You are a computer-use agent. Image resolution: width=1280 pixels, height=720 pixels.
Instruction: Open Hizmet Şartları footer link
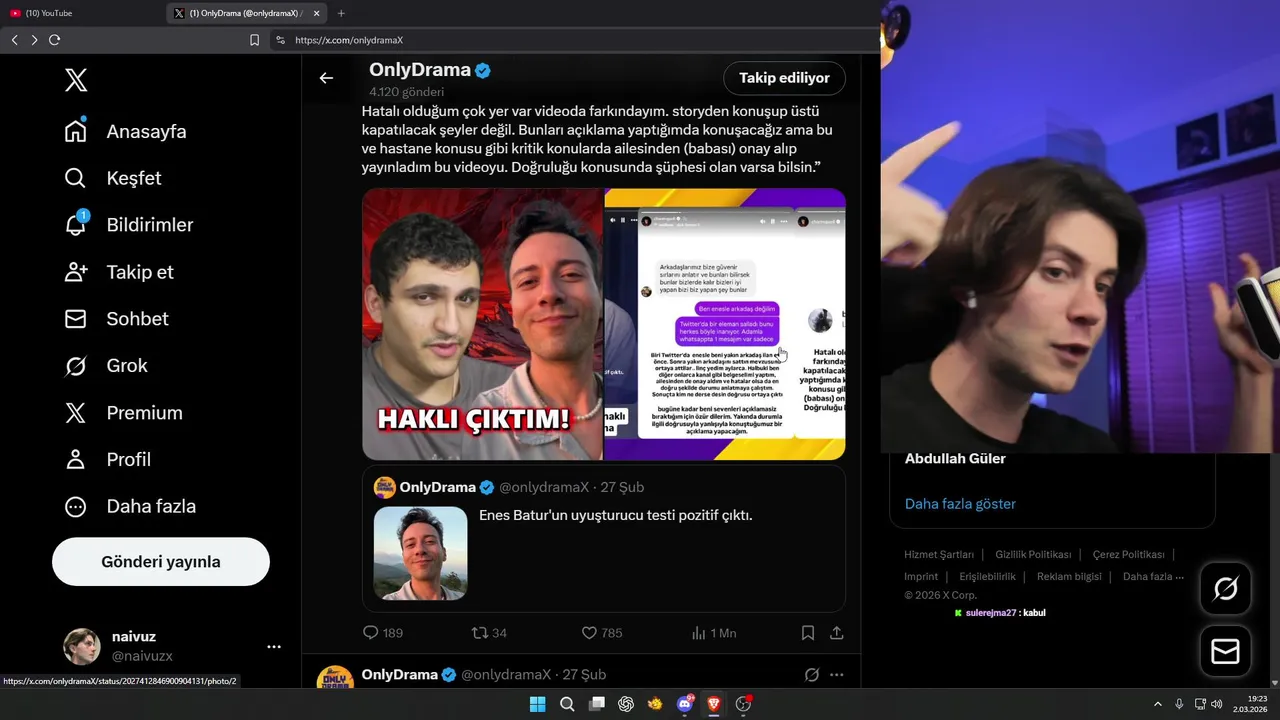coord(939,554)
